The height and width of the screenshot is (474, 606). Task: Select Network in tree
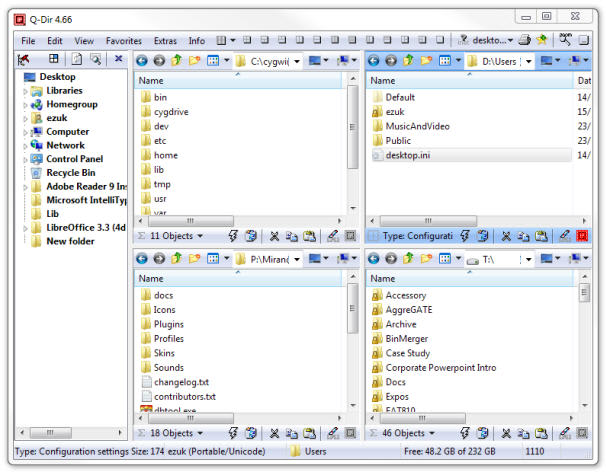[x=65, y=145]
